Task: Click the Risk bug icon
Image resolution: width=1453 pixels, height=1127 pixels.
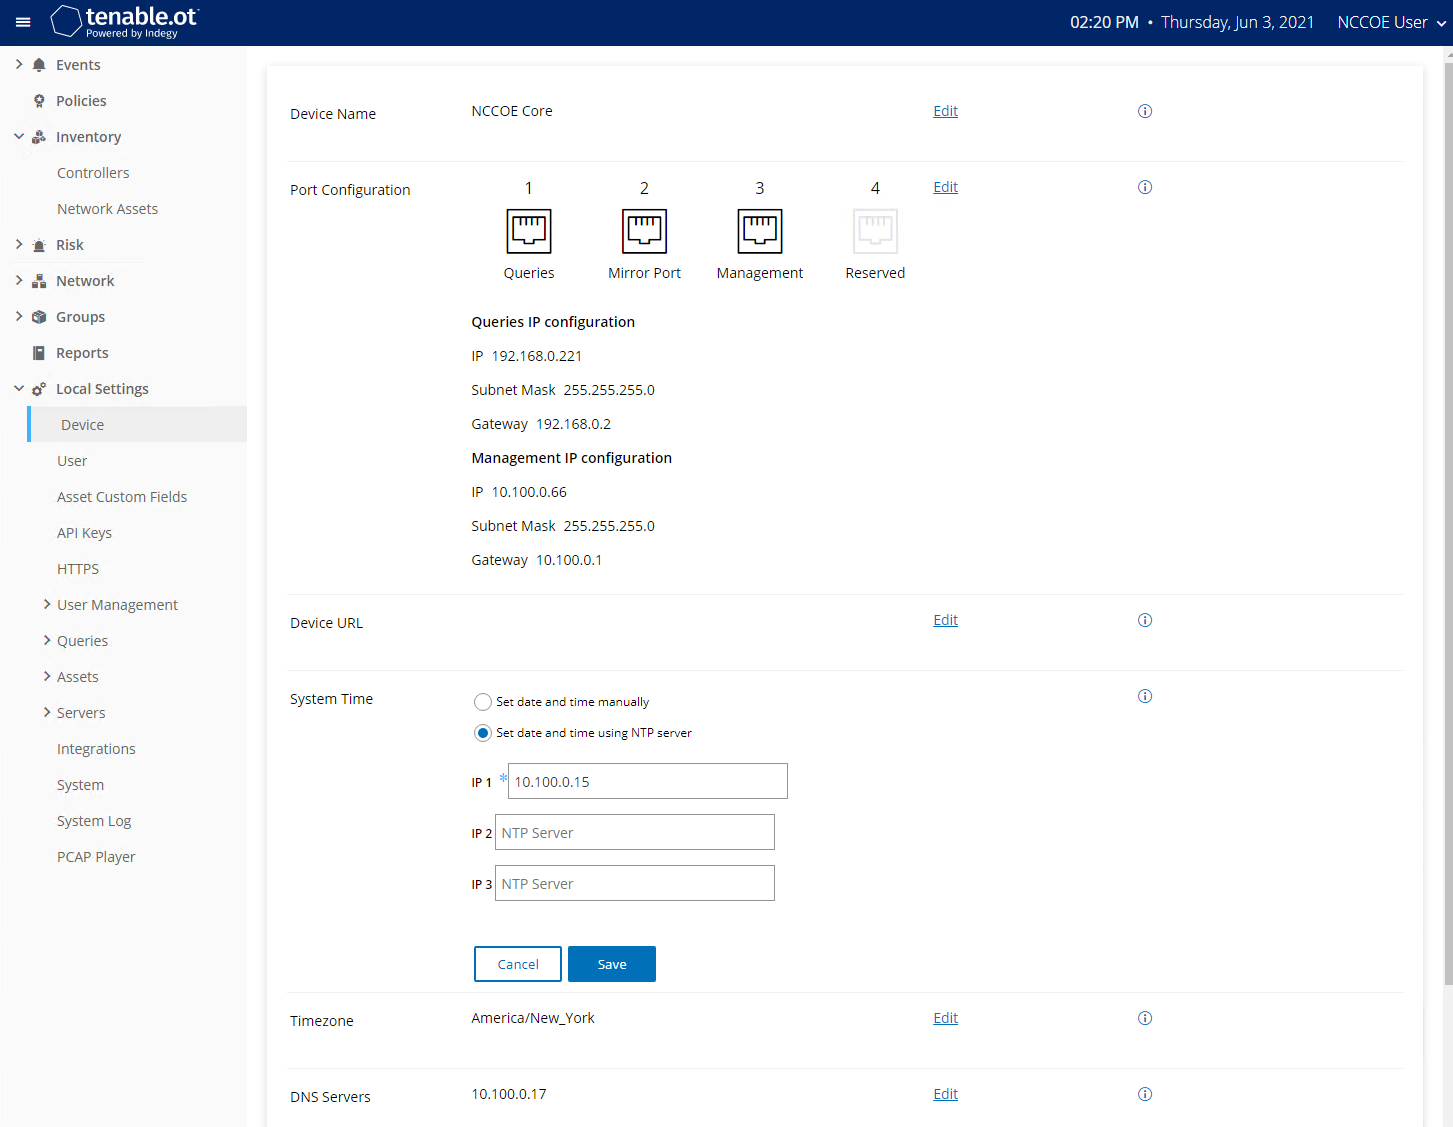Action: pyautogui.click(x=39, y=245)
